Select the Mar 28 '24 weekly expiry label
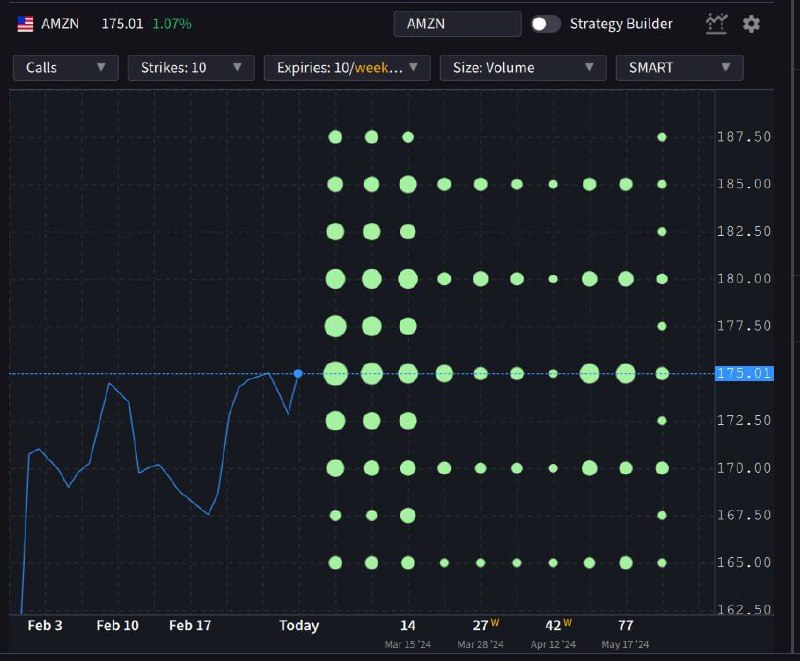Image resolution: width=800 pixels, height=661 pixels. tap(480, 645)
